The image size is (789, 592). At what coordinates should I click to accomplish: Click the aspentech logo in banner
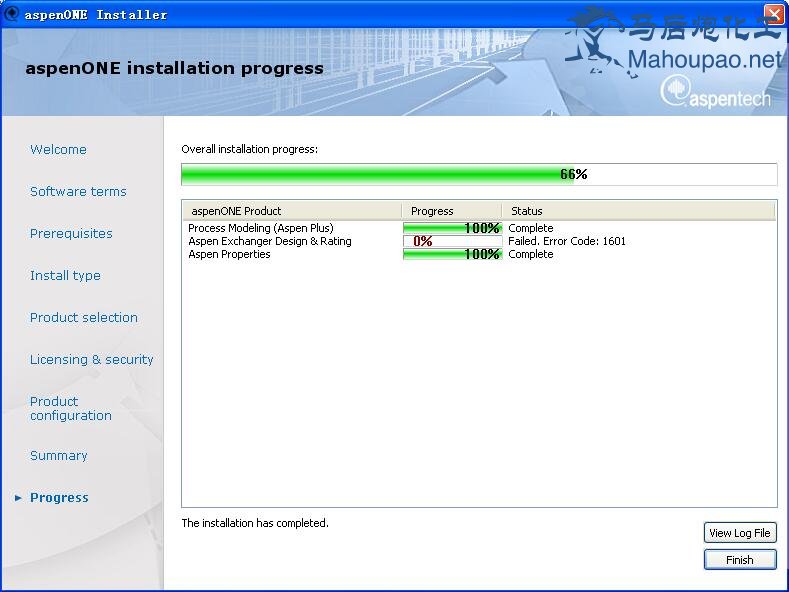tap(715, 92)
